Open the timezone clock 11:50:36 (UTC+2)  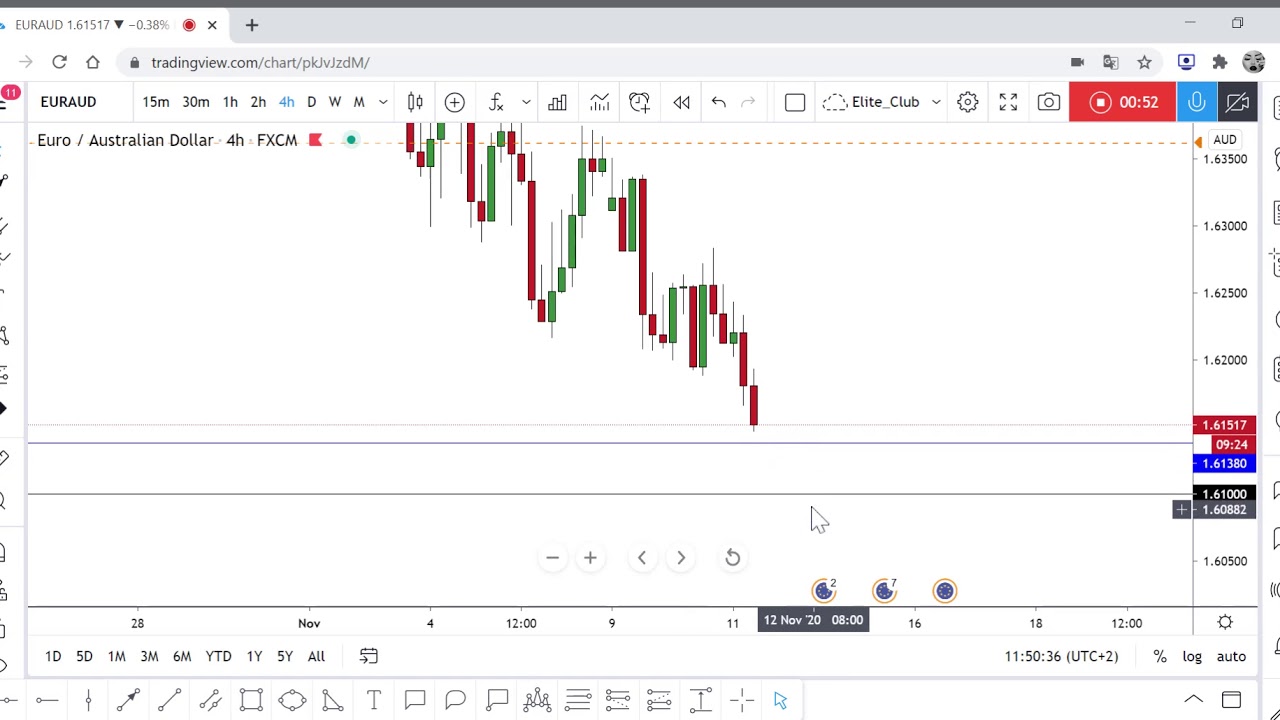click(1062, 656)
